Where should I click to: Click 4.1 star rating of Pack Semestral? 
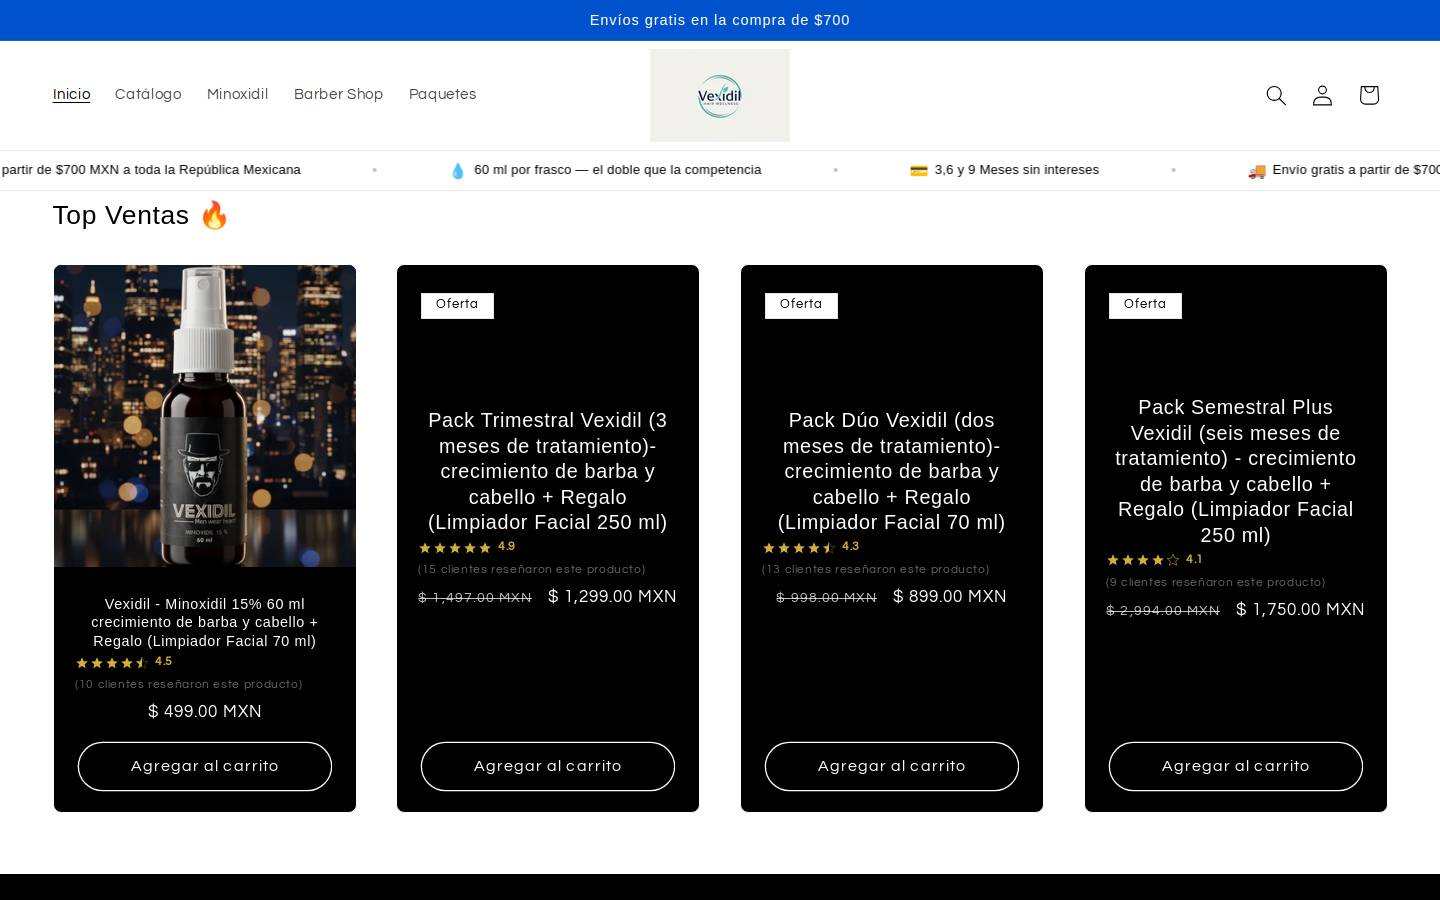pos(1155,560)
